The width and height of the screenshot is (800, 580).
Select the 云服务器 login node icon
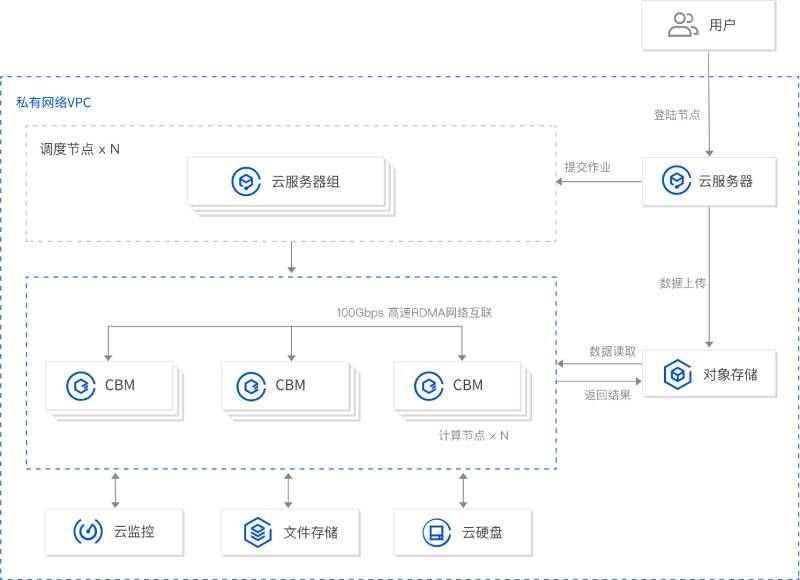click(677, 181)
